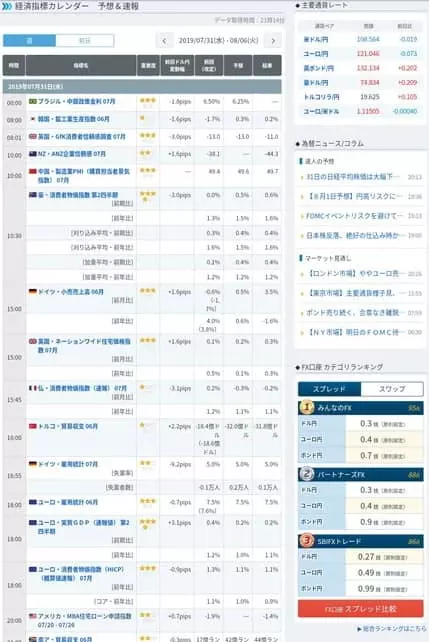The image size is (429, 642).
Task: Switch ranking to スワップ tab
Action: click(x=392, y=389)
